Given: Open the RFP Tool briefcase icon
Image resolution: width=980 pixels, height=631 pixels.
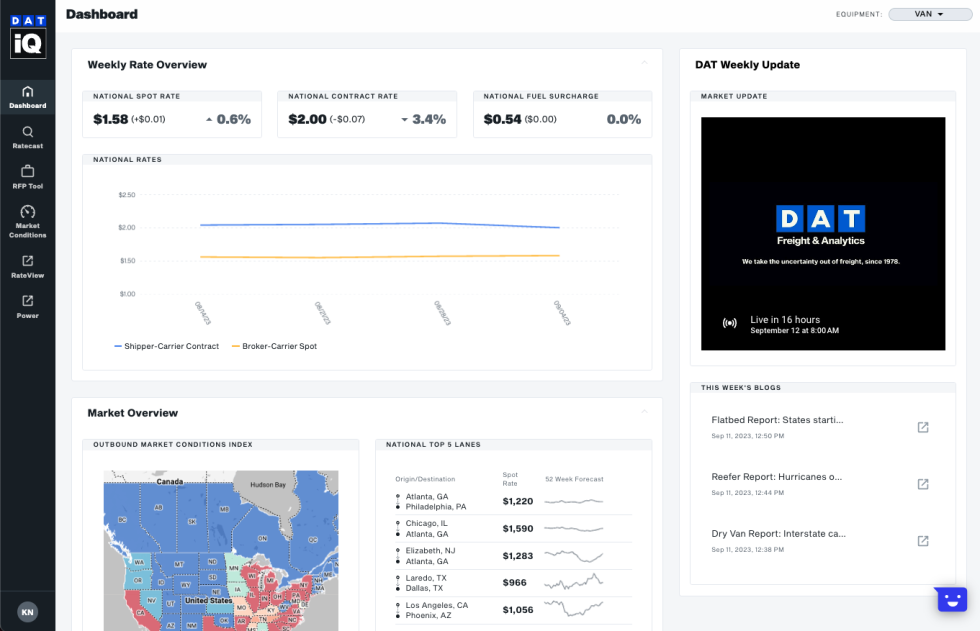Looking at the screenshot, I should (x=27, y=172).
